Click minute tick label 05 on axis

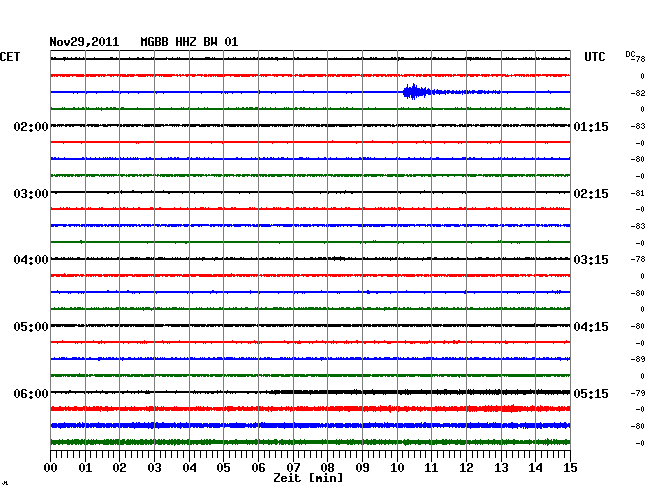click(223, 467)
